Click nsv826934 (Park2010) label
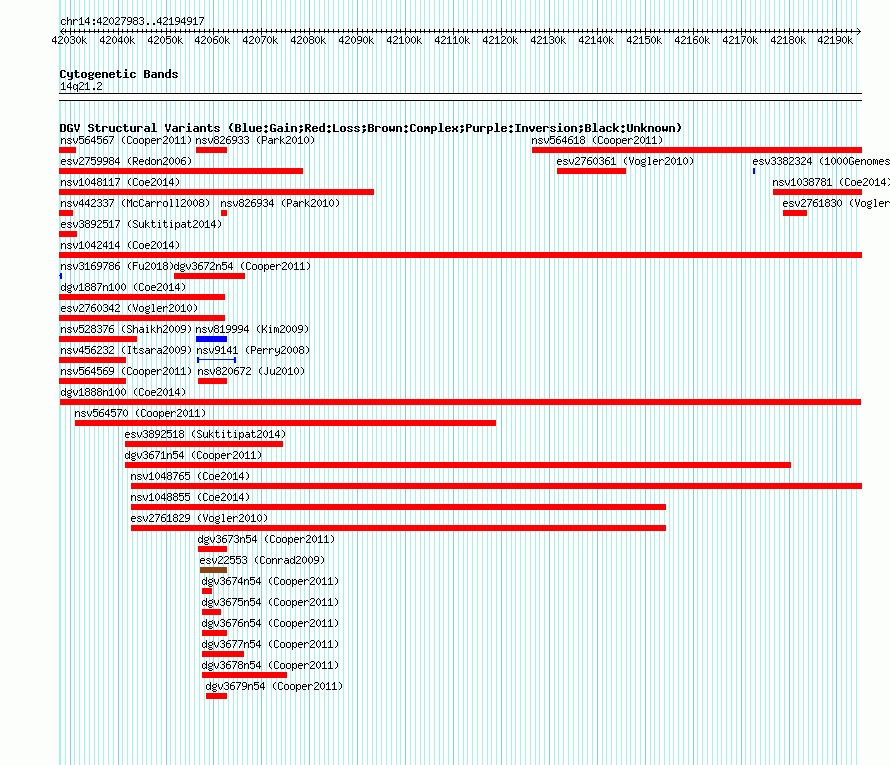 tap(280, 203)
